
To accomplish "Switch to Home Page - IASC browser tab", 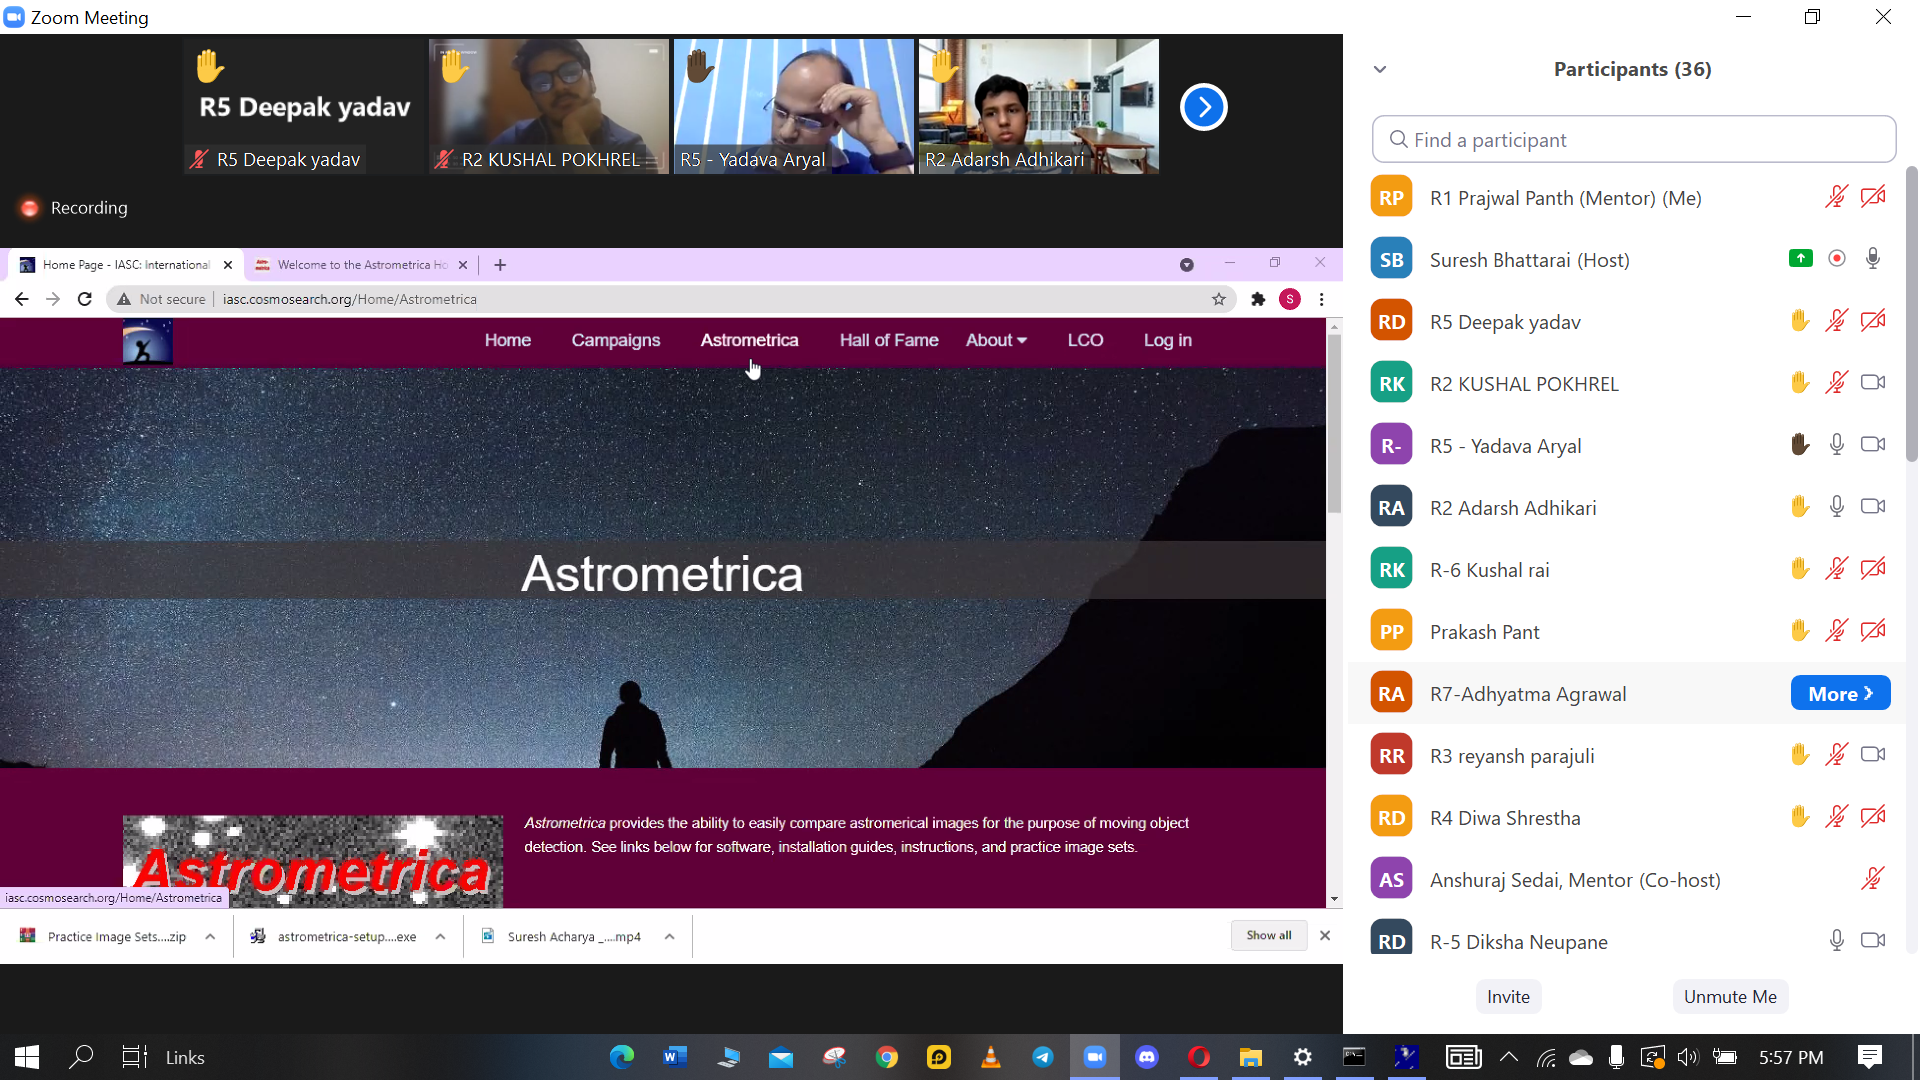I will [x=126, y=265].
